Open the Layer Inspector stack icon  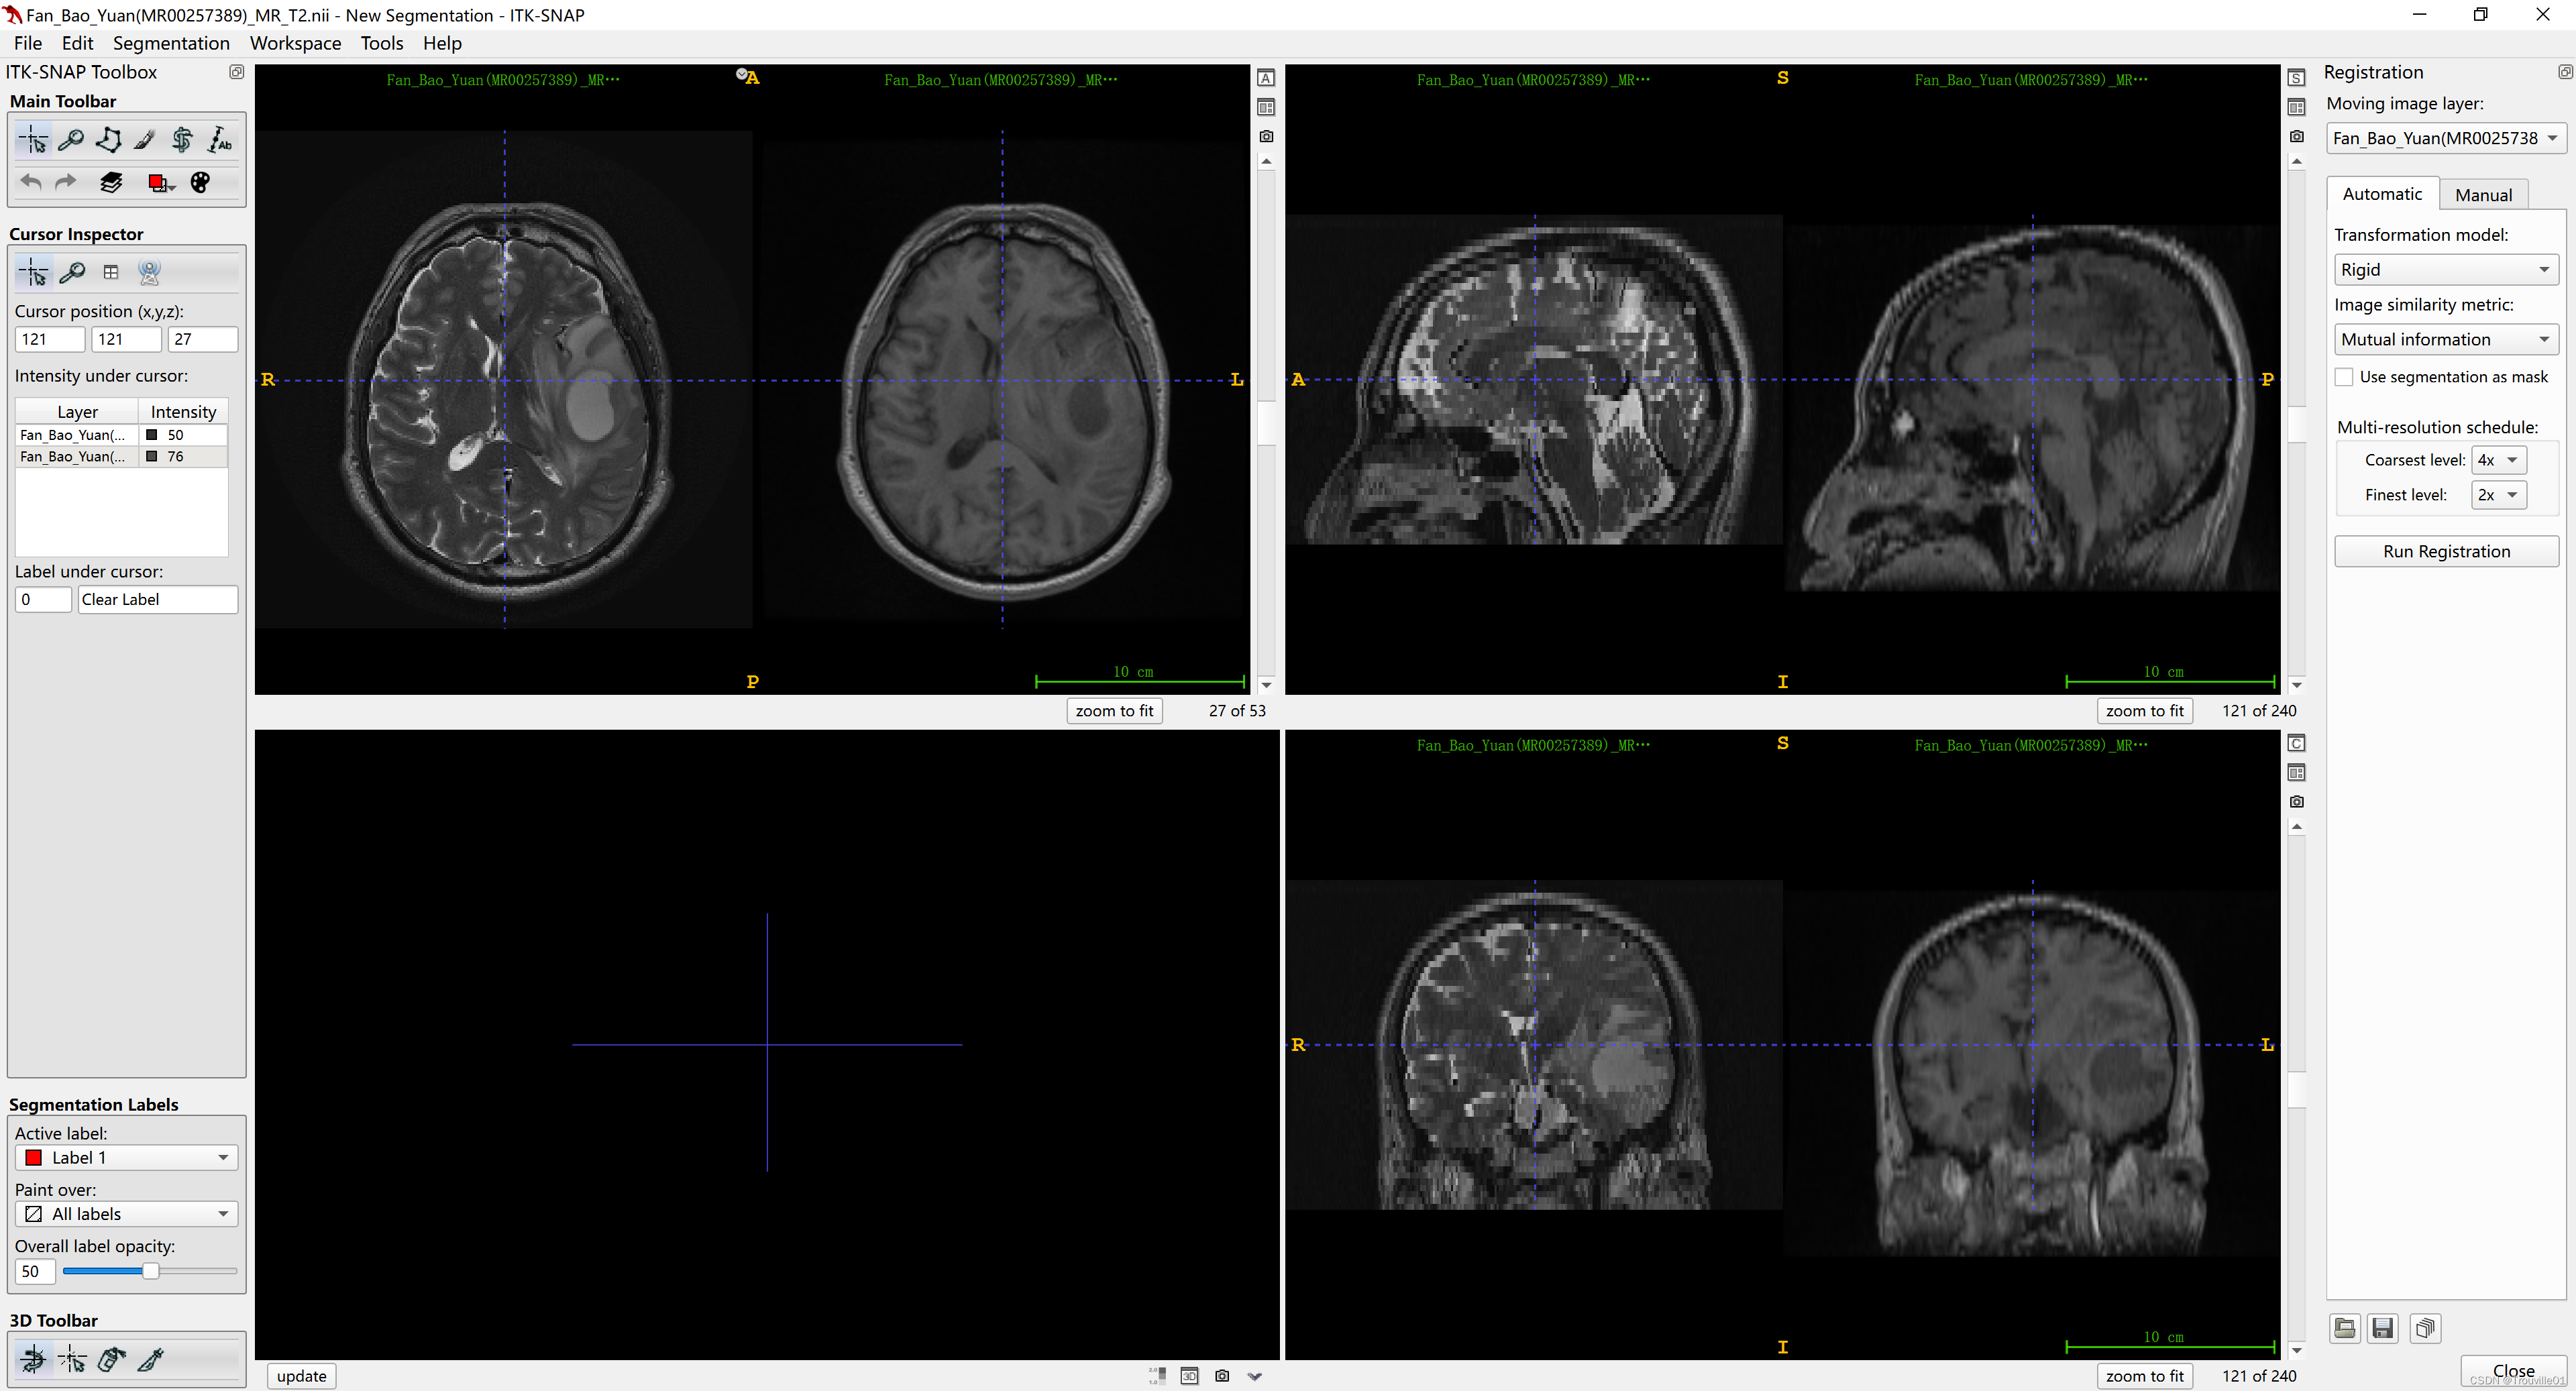111,182
